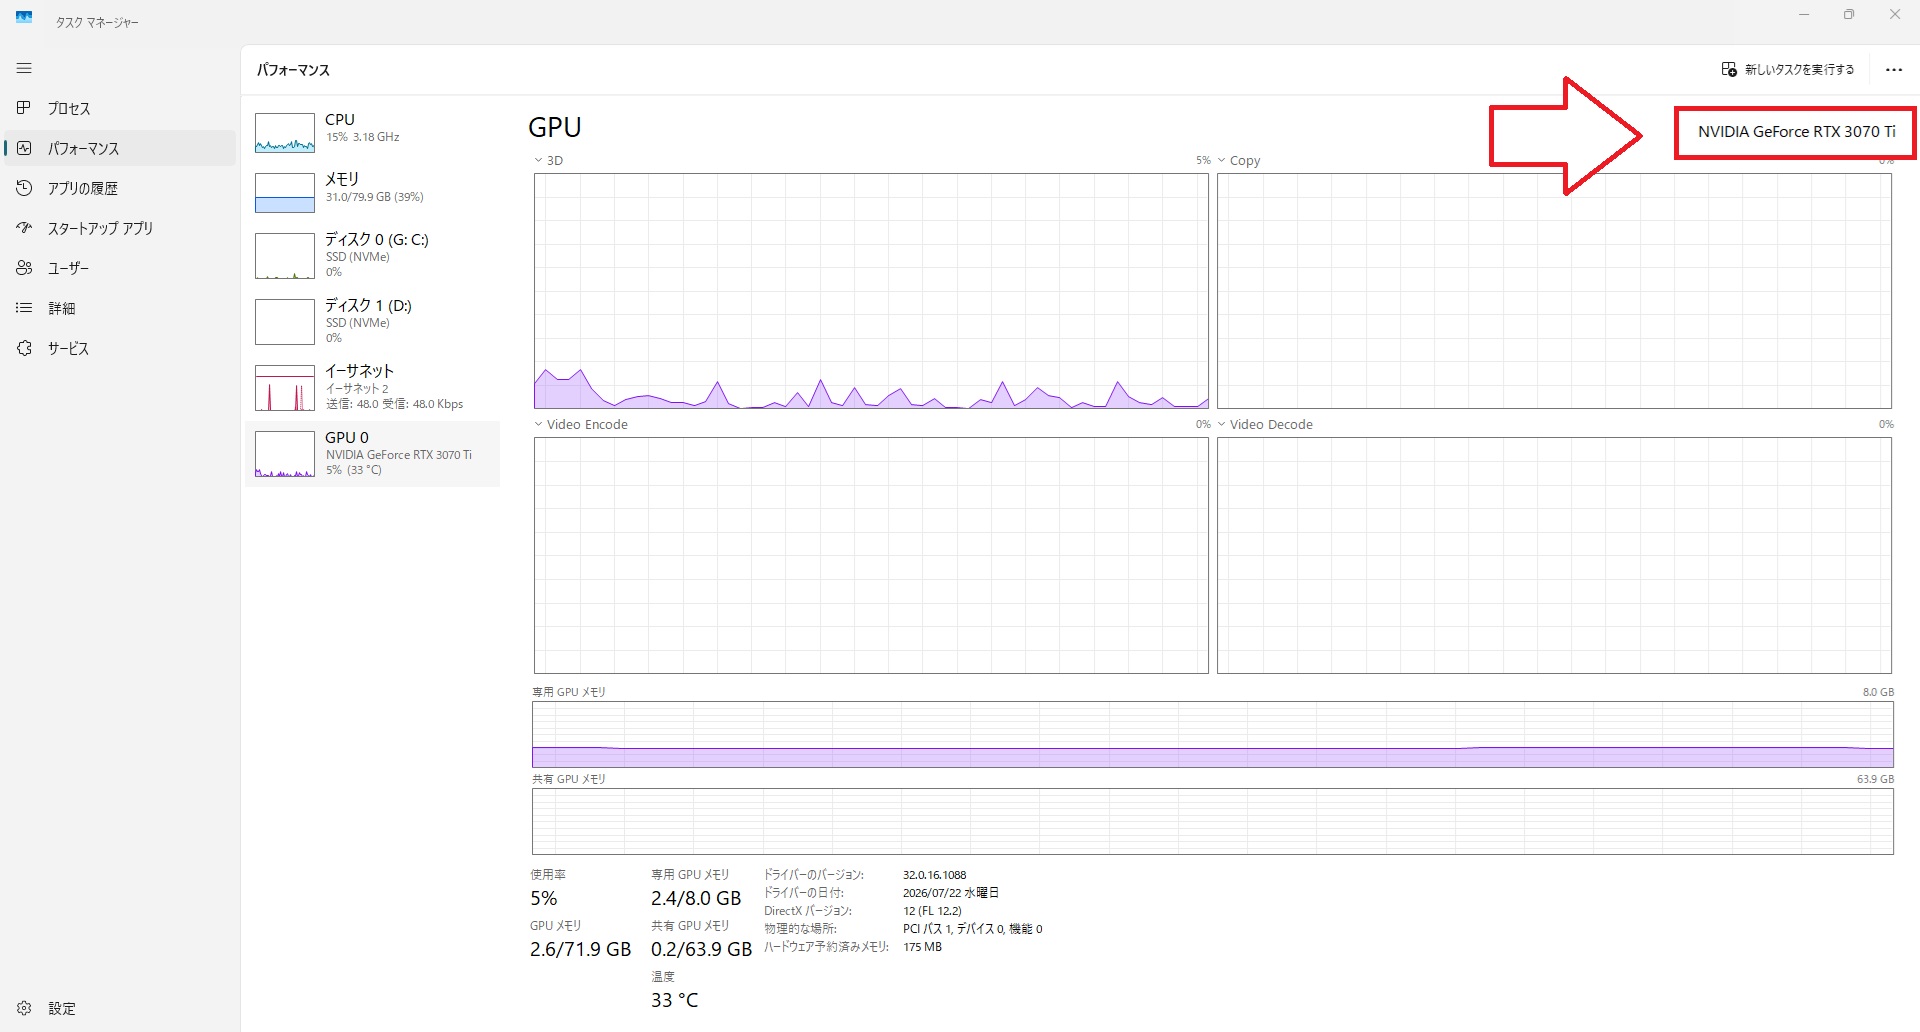Image resolution: width=1920 pixels, height=1032 pixels.
Task: Click the 2.4/8.0 GB dedicated memory value
Action: [x=696, y=898]
